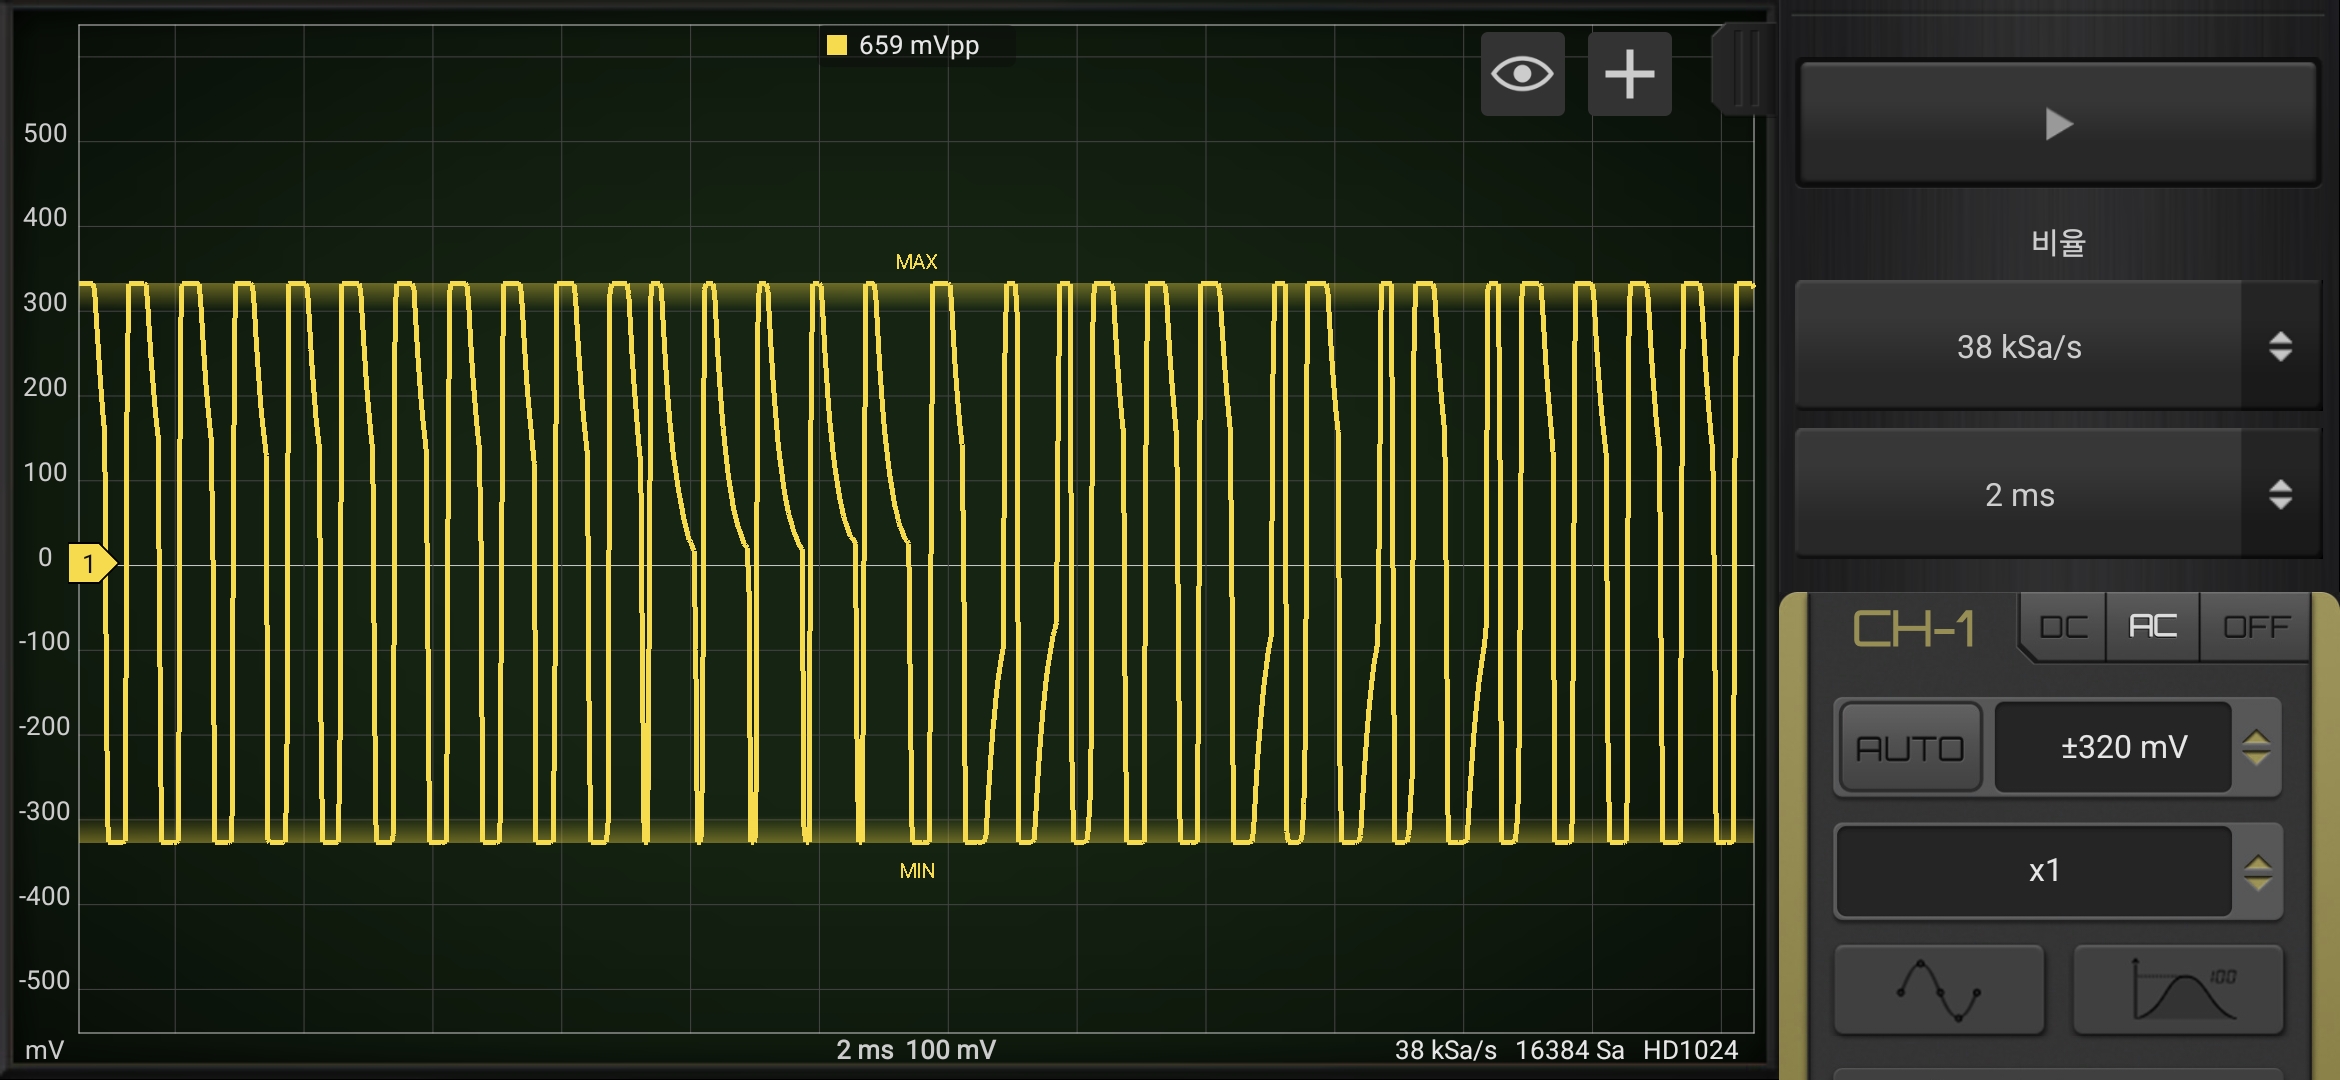Expand the 2 ms time base selector
Screen dimensions: 2340x1080
[2058, 494]
